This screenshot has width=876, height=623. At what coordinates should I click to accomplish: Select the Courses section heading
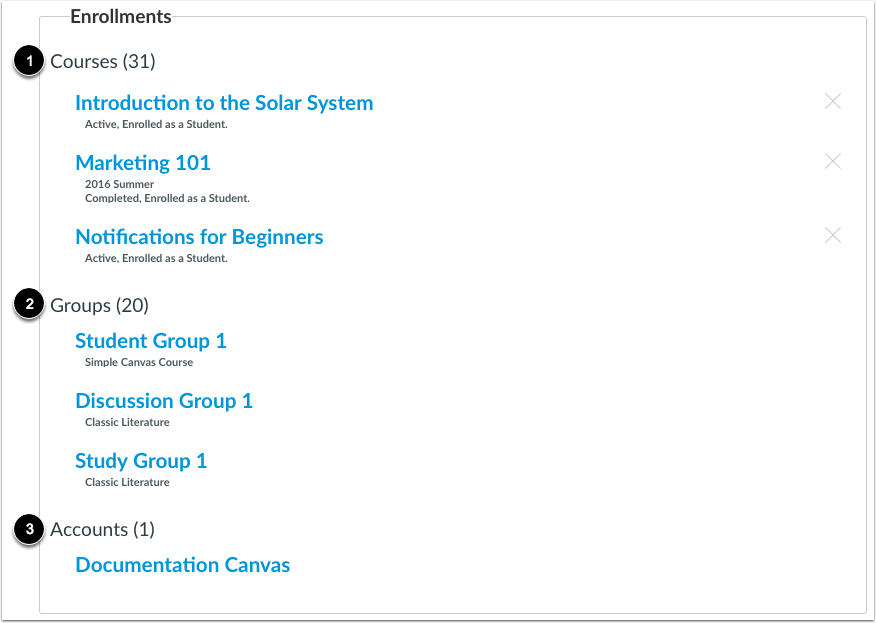coord(104,61)
